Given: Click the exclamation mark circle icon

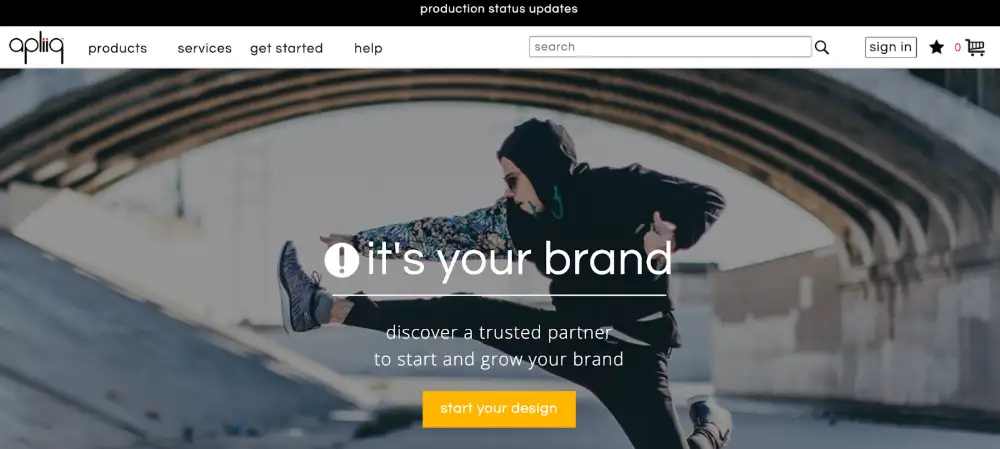Looking at the screenshot, I should [x=341, y=260].
